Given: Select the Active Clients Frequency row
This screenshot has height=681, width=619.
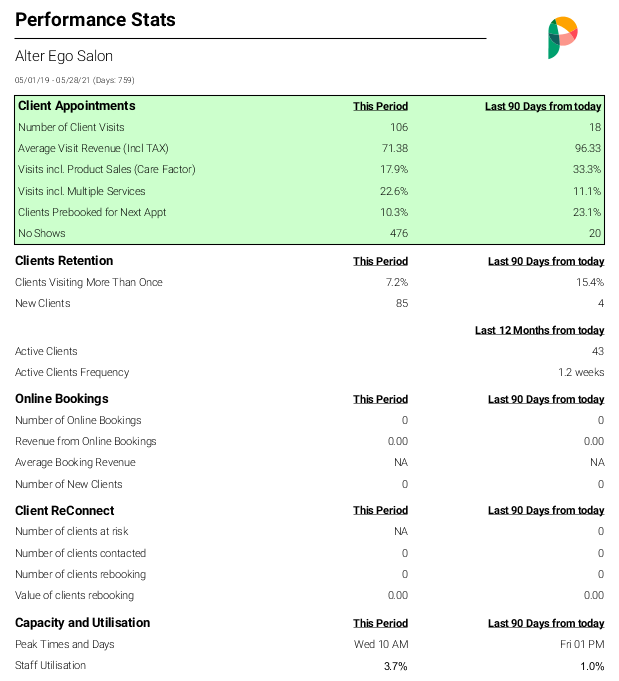Looking at the screenshot, I should (x=309, y=372).
